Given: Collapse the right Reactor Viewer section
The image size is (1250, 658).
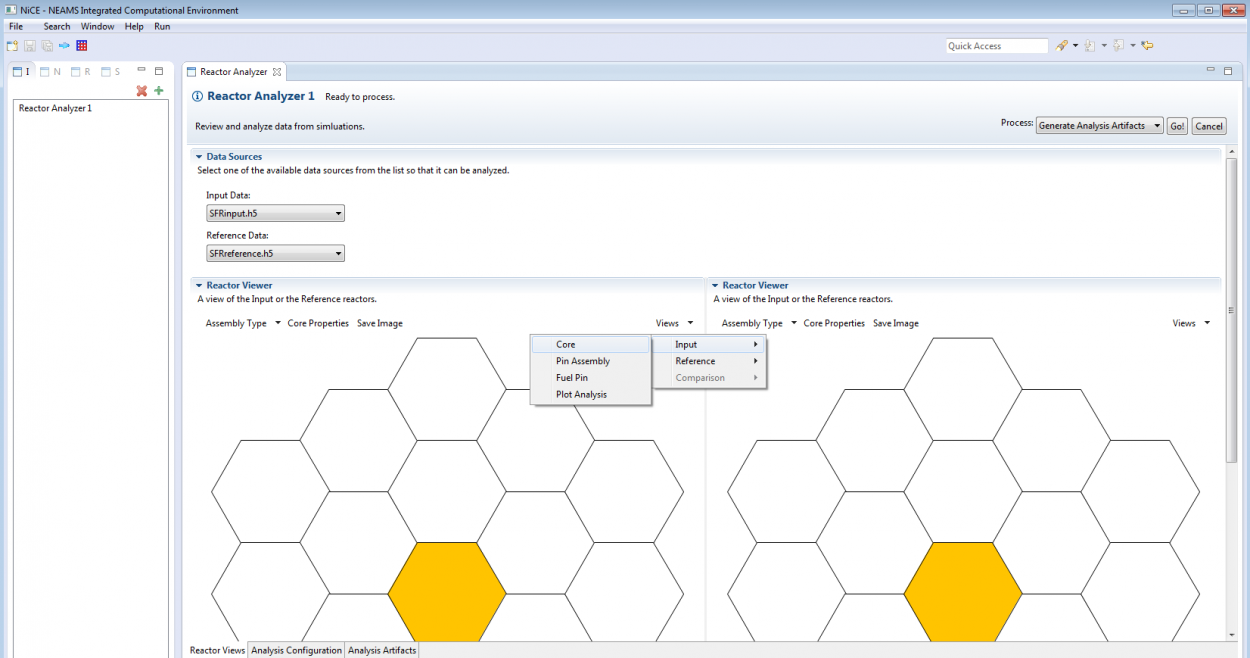Looking at the screenshot, I should 715,286.
